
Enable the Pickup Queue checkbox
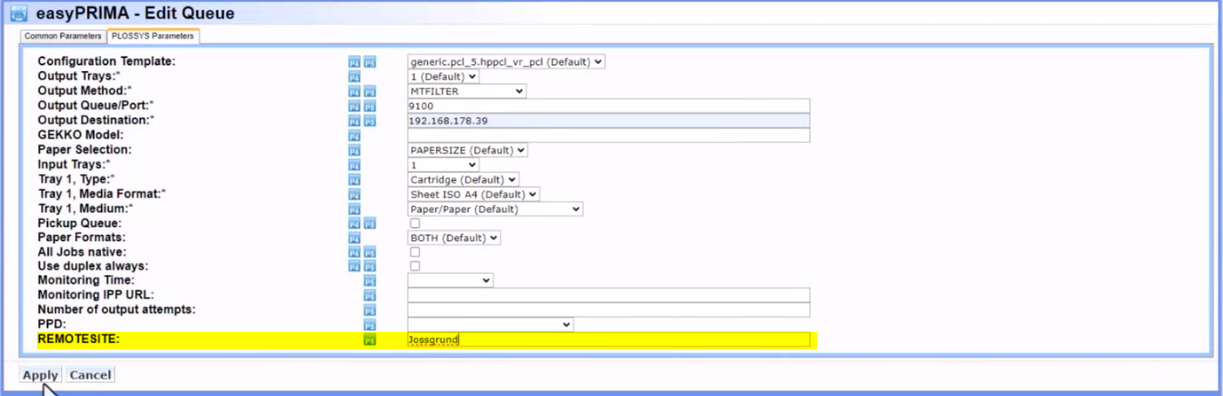(415, 223)
